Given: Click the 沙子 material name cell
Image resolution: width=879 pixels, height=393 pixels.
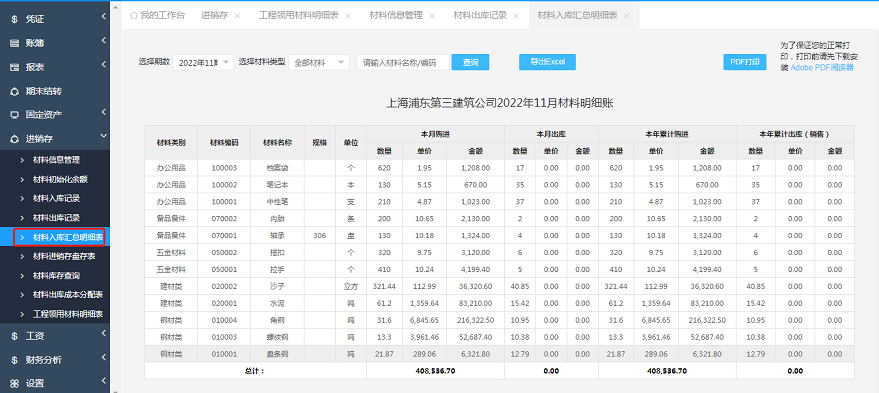Looking at the screenshot, I should (277, 286).
